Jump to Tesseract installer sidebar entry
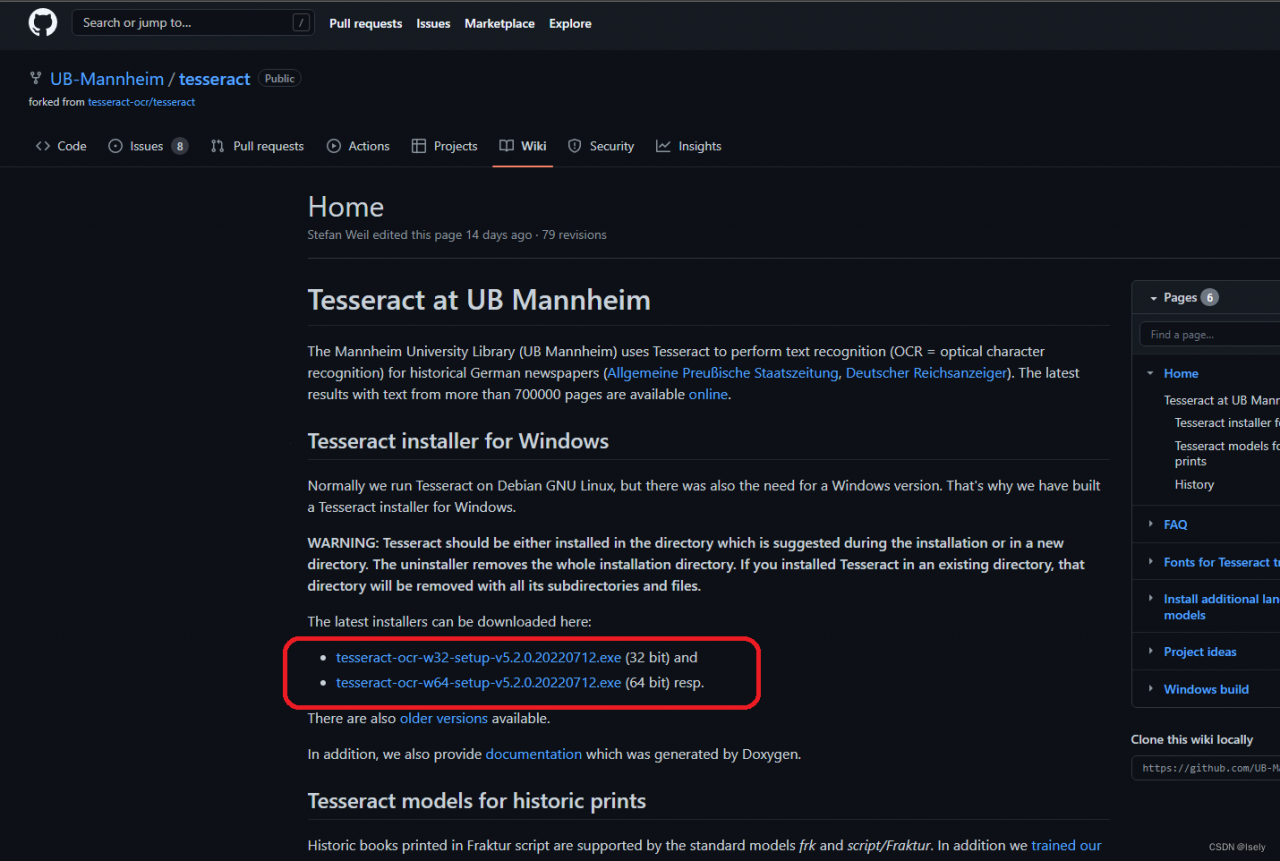Viewport: 1280px width, 861px height. point(1227,423)
